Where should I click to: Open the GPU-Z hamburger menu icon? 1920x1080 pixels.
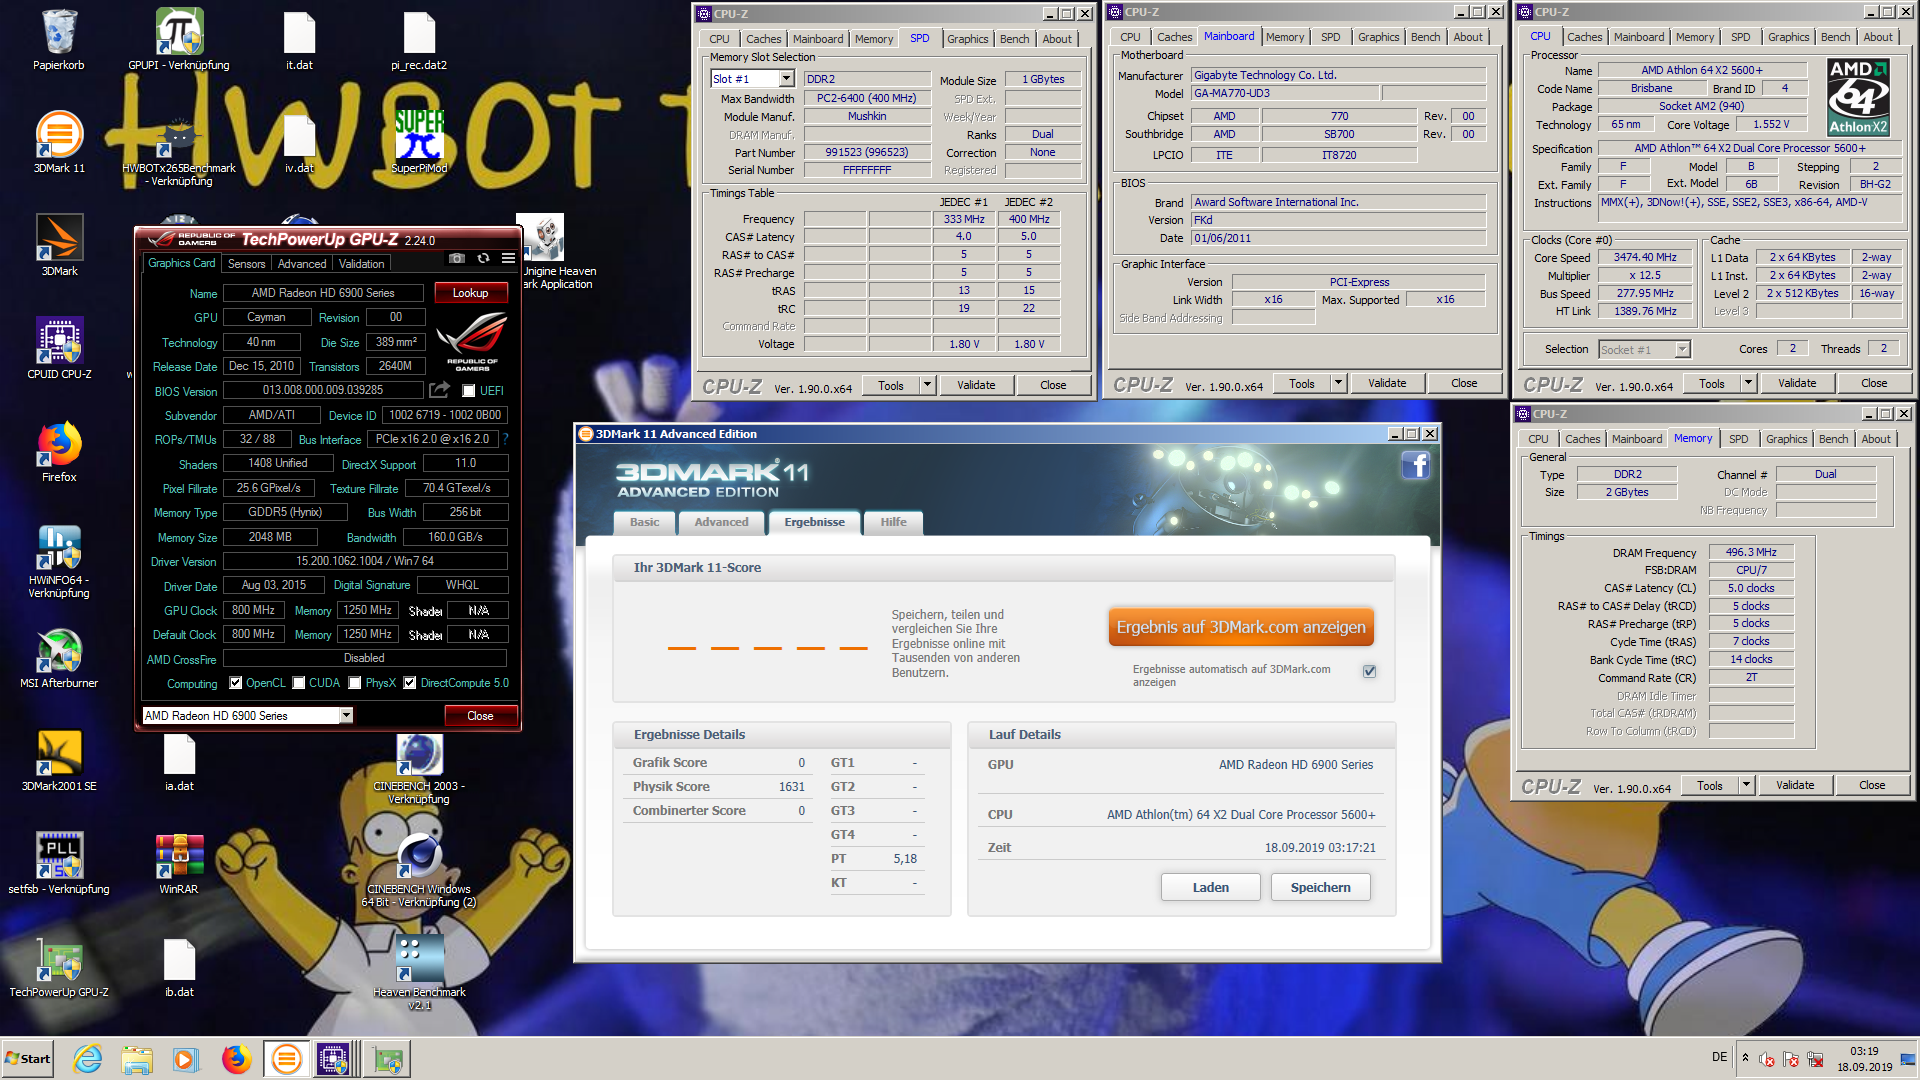508,259
